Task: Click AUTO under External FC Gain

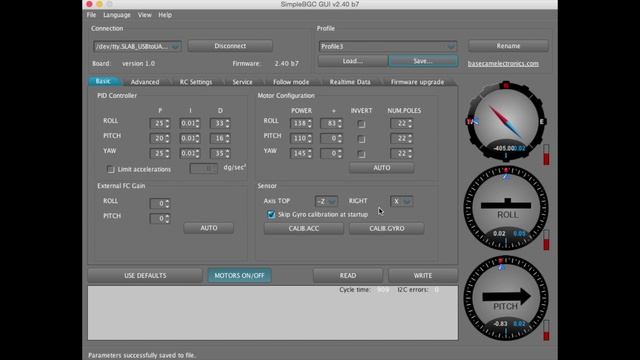Action: [x=209, y=228]
